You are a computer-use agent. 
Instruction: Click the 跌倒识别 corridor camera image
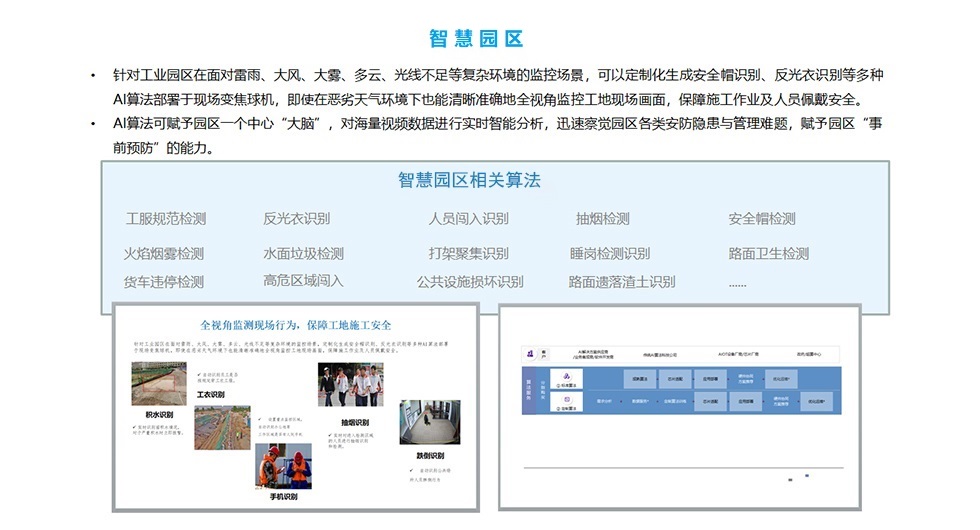point(430,423)
